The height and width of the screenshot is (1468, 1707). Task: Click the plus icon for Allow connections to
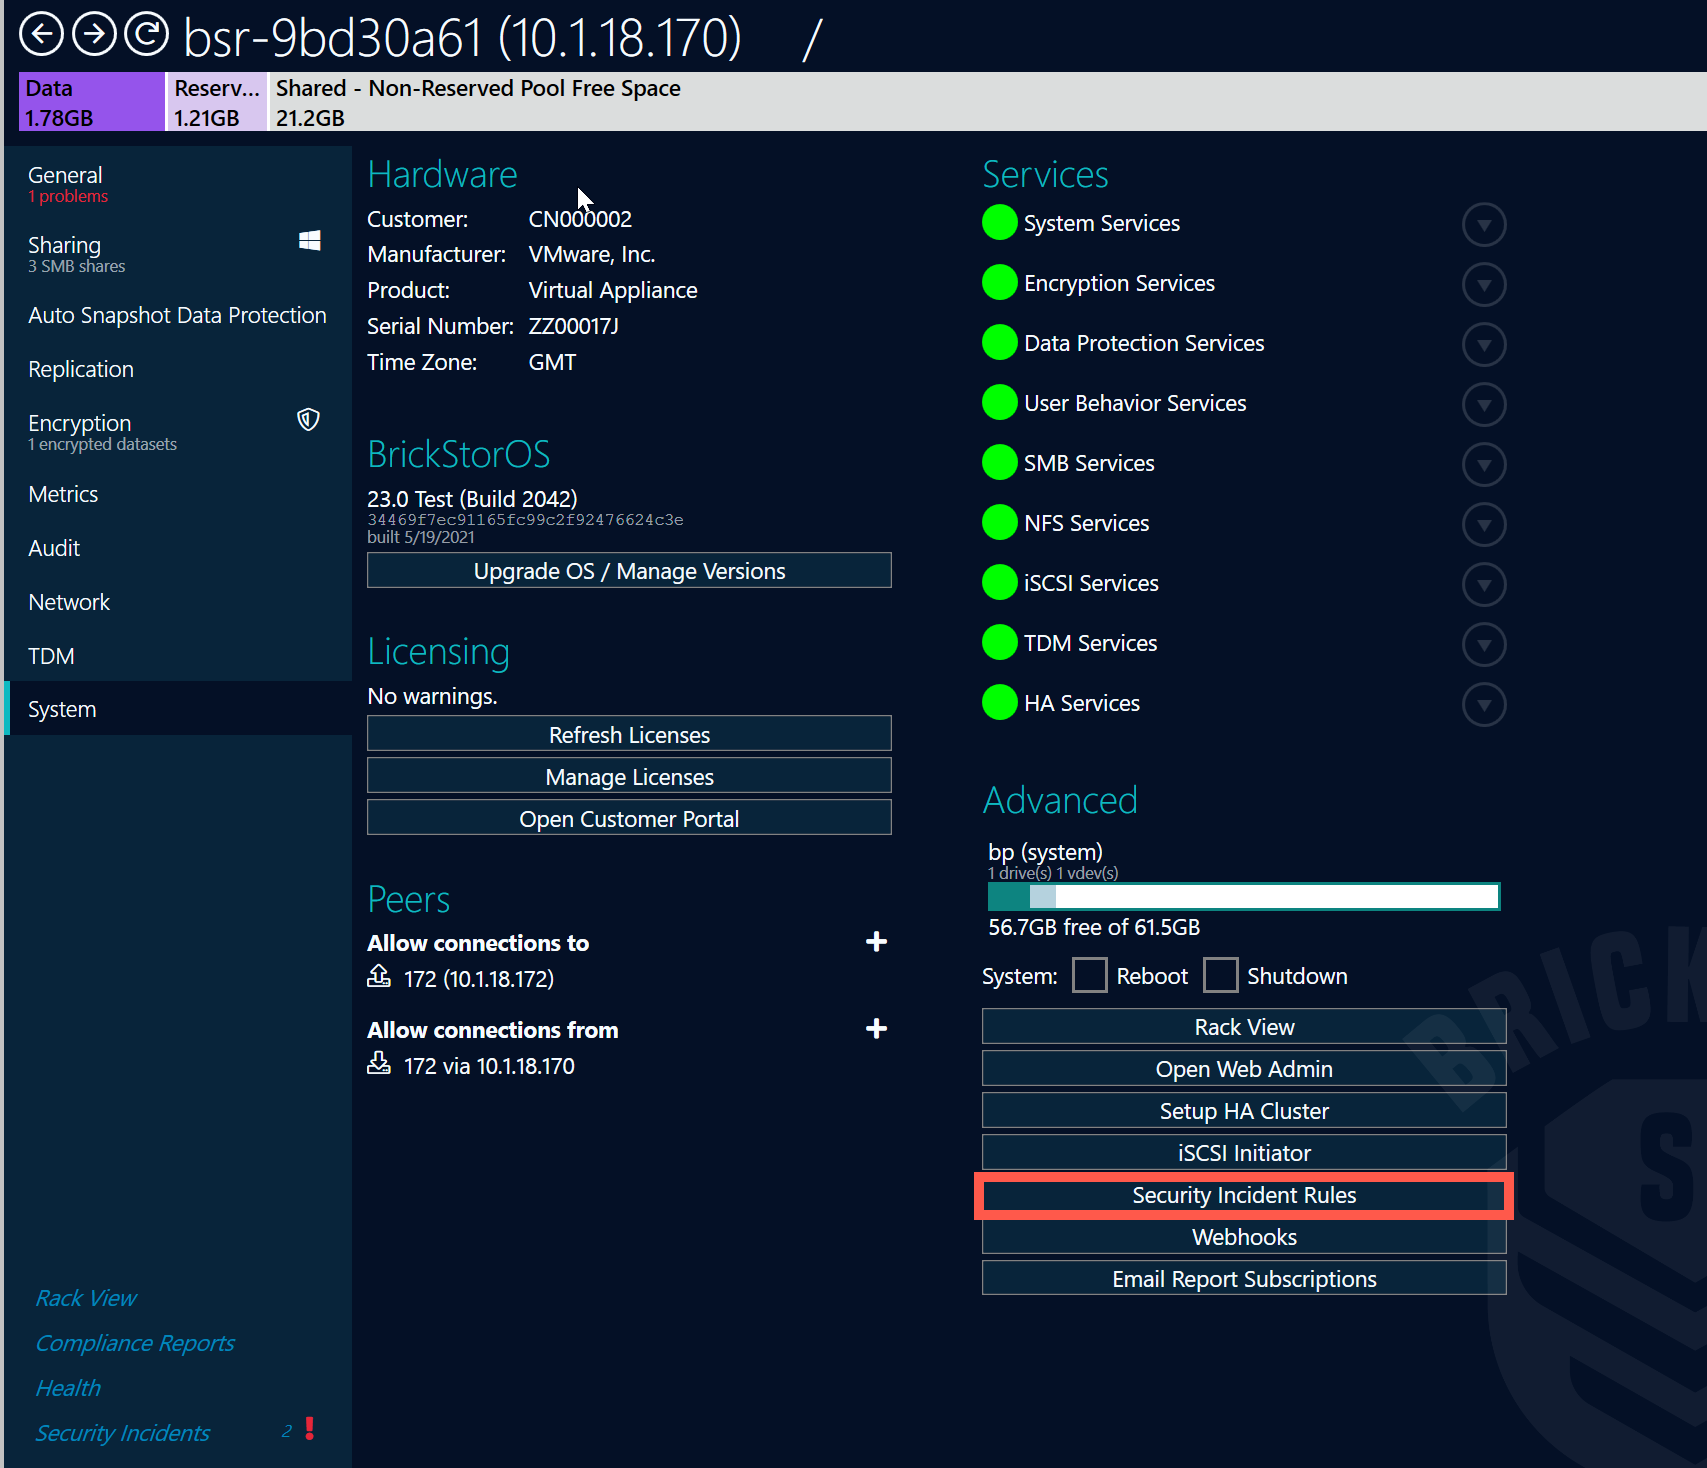[876, 941]
